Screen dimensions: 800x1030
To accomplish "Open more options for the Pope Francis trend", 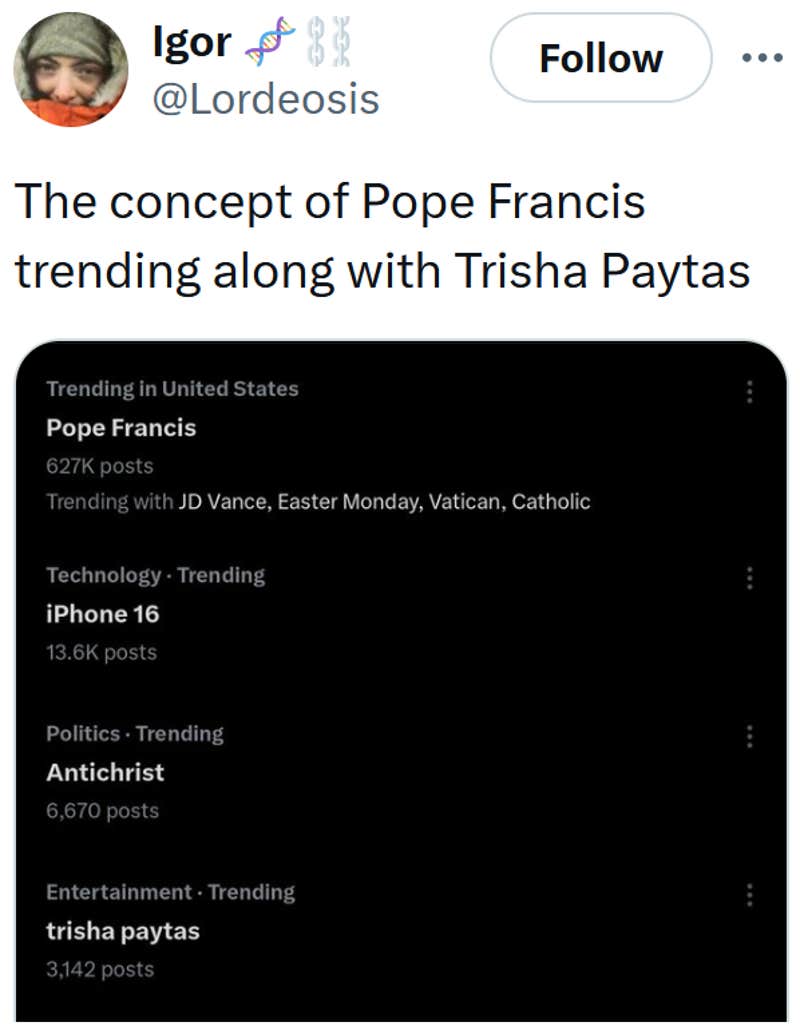I will 750,392.
